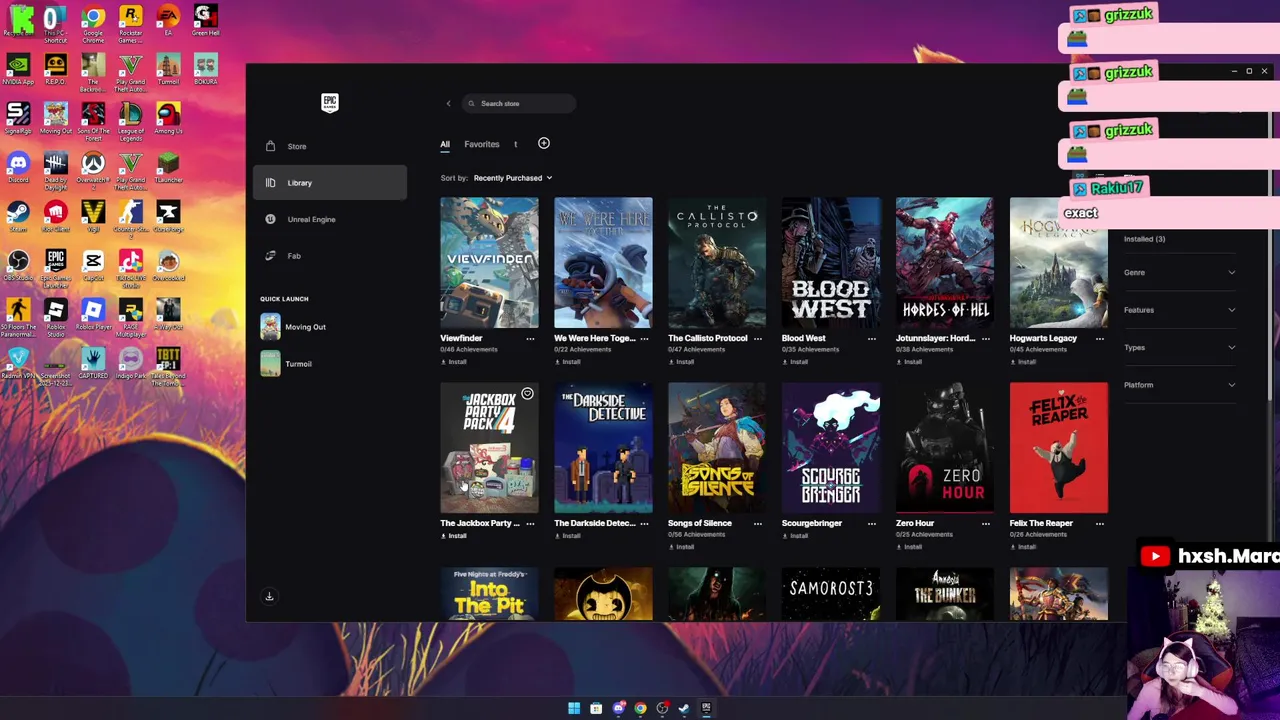1280x720 pixels.
Task: Expand the Types filter
Action: point(1179,347)
